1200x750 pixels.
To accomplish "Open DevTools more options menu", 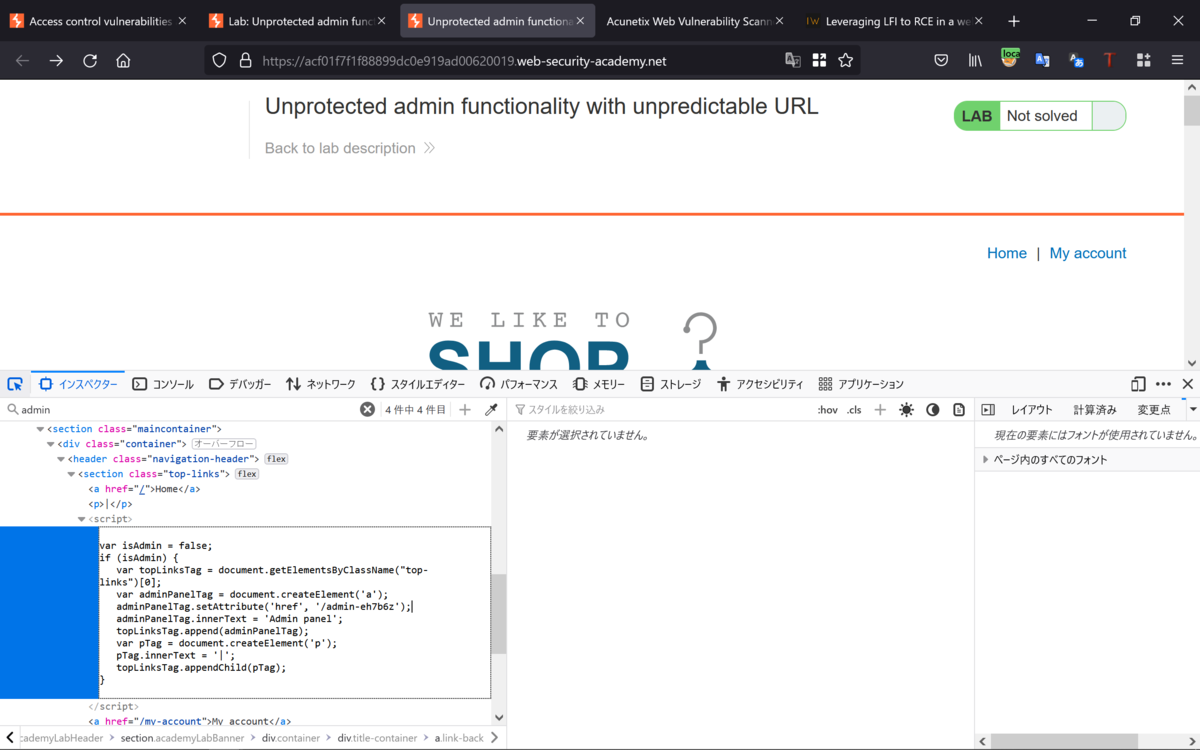I will (1163, 384).
